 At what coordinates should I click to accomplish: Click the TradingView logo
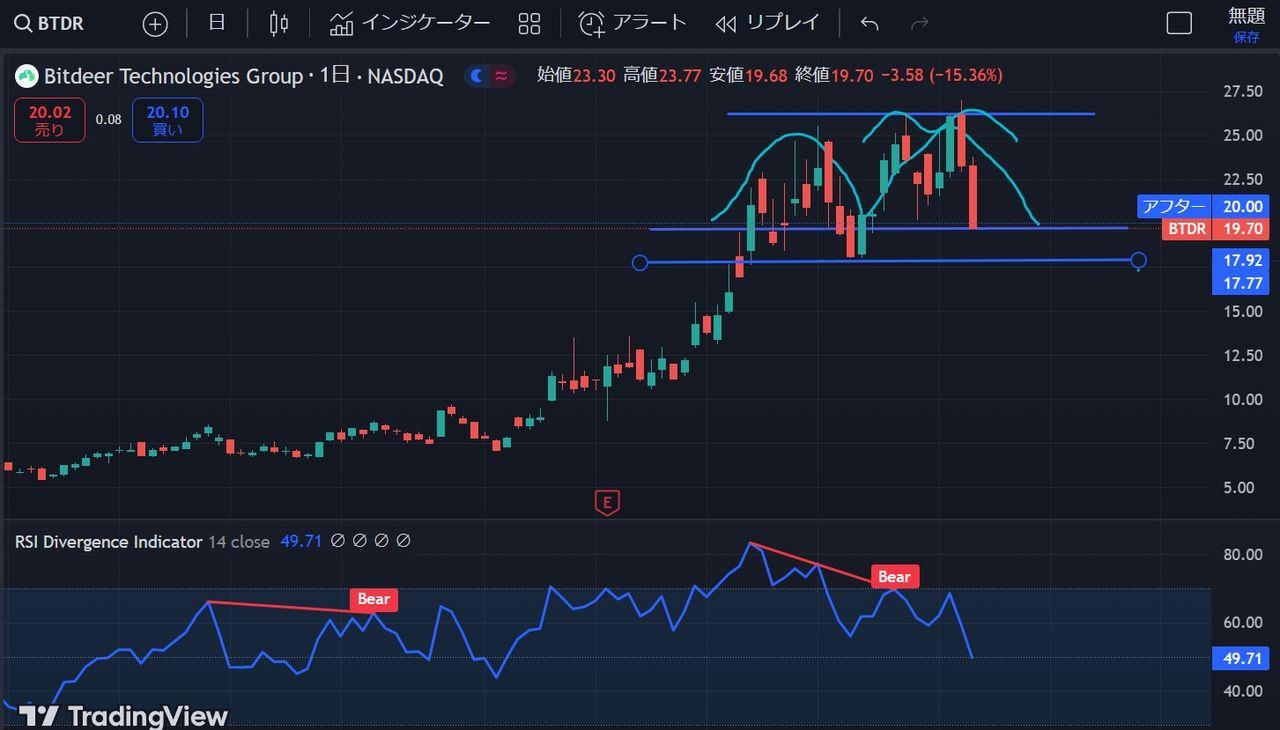pyautogui.click(x=124, y=715)
